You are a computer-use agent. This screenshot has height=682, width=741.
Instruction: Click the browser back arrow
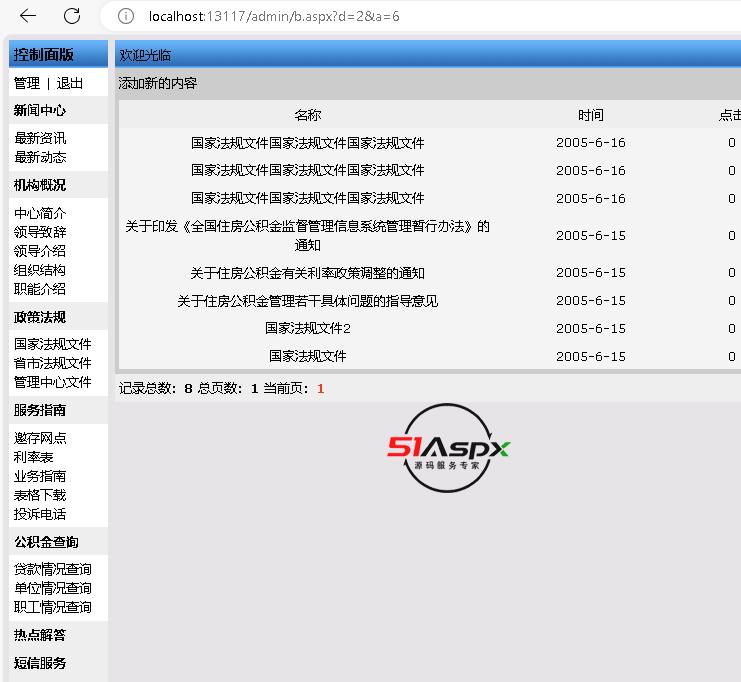point(28,16)
